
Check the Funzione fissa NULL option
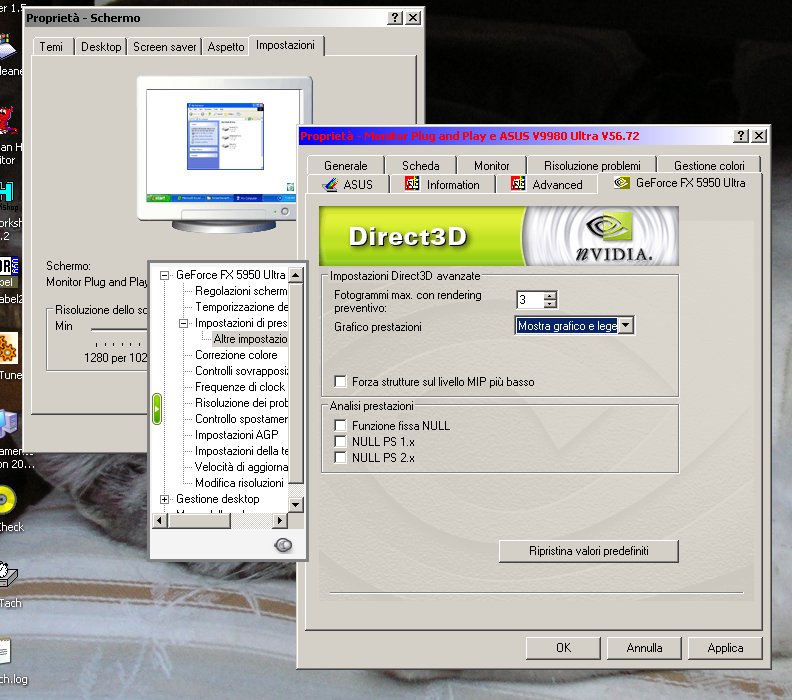point(341,426)
